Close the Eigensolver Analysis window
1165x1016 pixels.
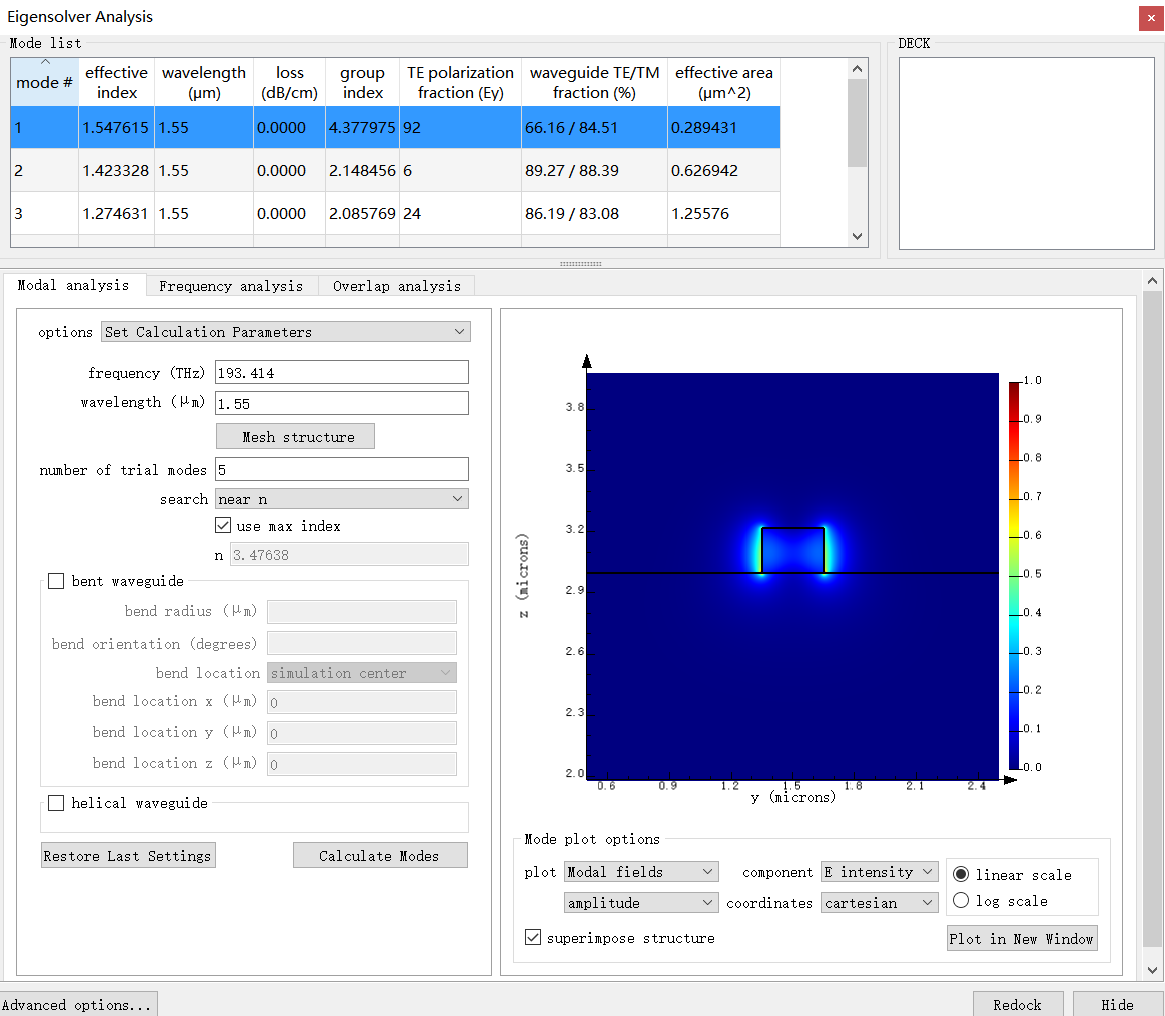1151,18
